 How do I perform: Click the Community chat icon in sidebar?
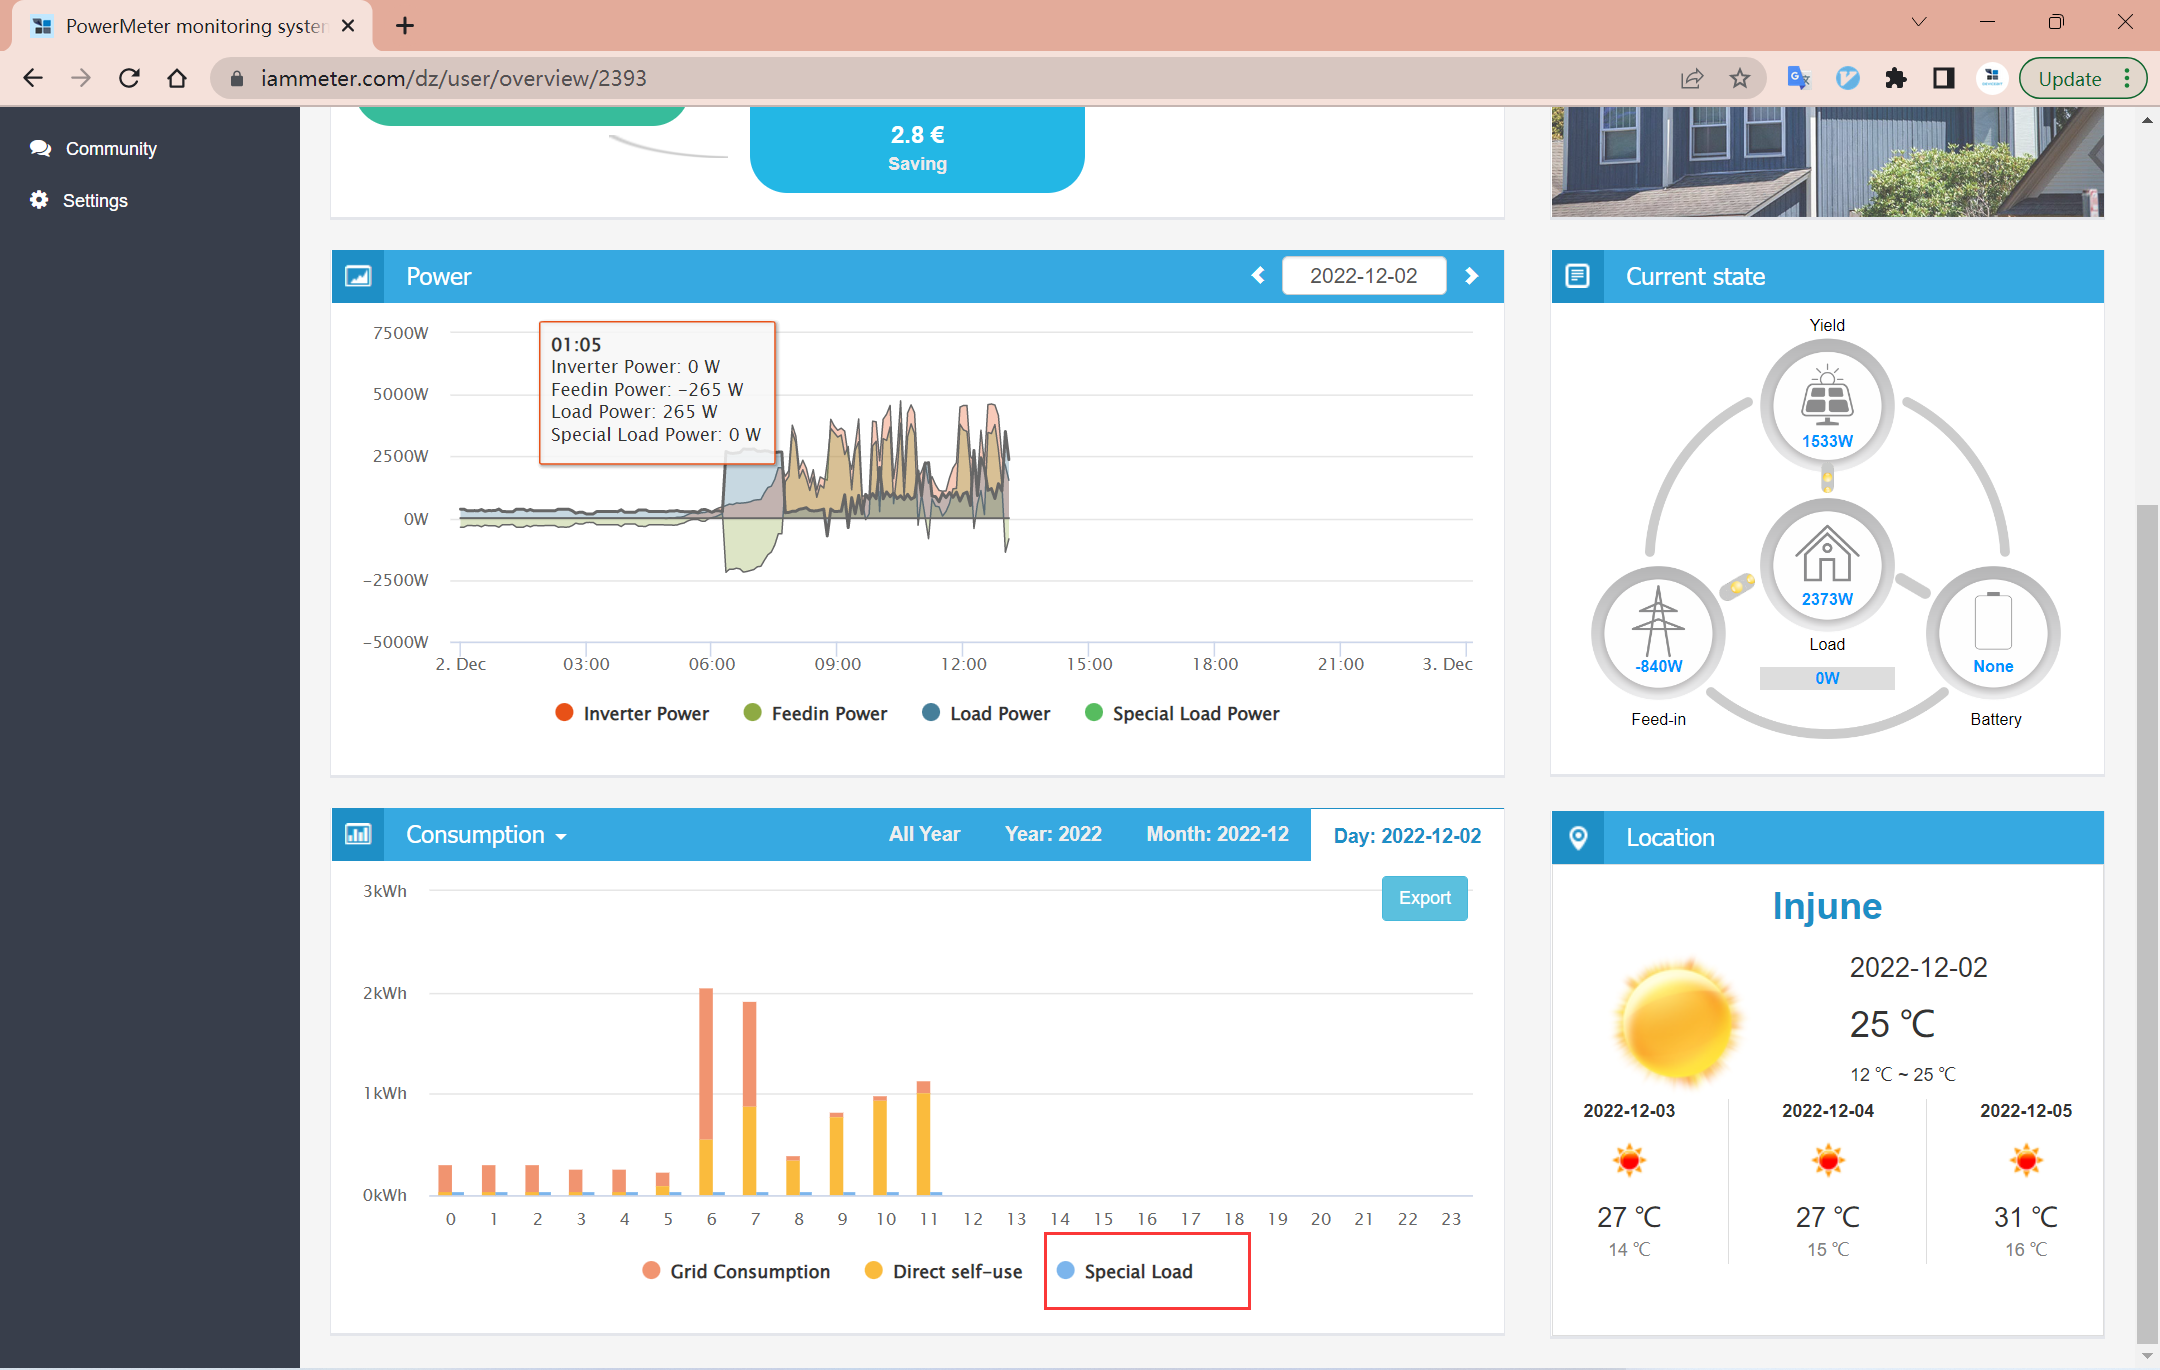pos(40,148)
